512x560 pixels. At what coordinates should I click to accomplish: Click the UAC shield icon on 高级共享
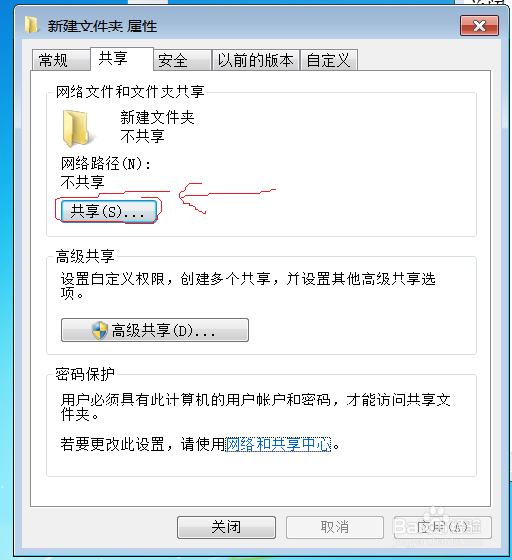99,330
